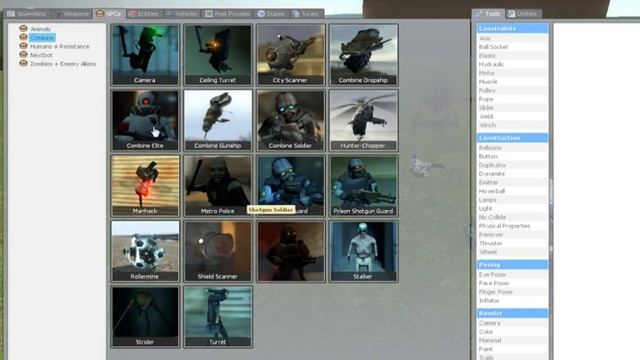This screenshot has width=640, height=360.
Task: Select the Combine NPC category
Action: point(42,38)
